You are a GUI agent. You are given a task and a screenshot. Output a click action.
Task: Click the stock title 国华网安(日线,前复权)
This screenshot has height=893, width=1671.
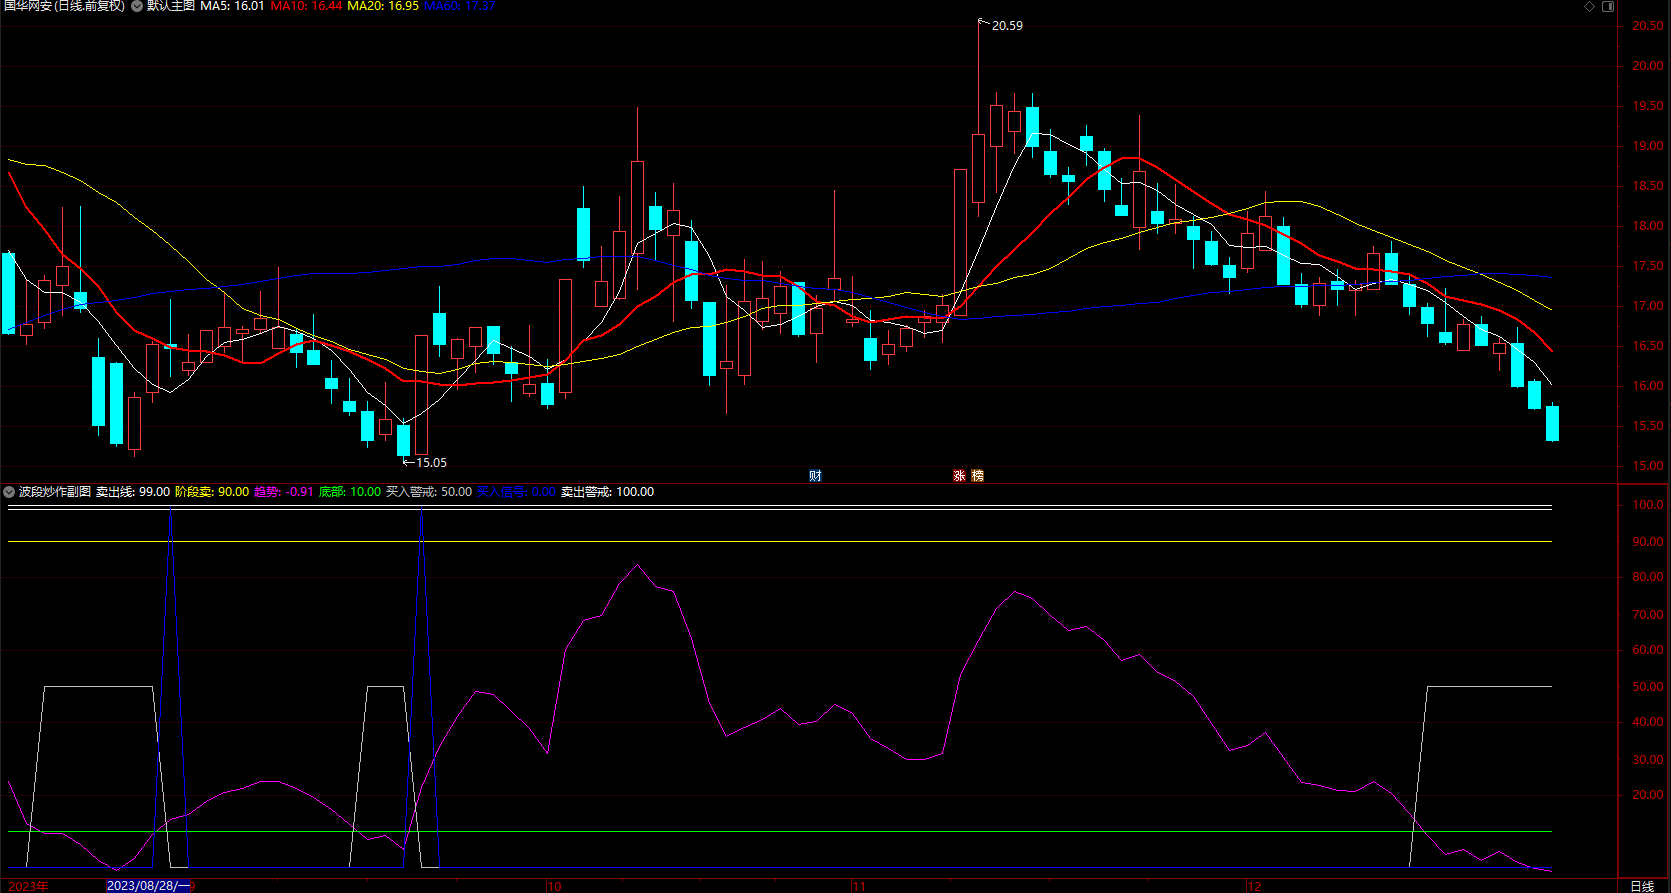(64, 6)
